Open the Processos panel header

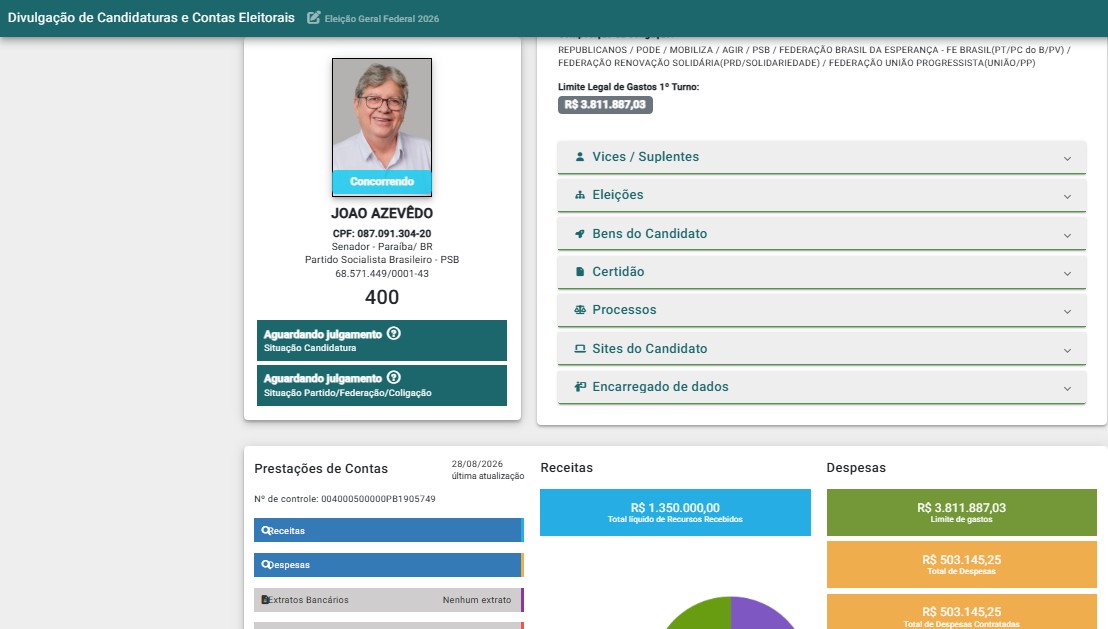tap(821, 310)
